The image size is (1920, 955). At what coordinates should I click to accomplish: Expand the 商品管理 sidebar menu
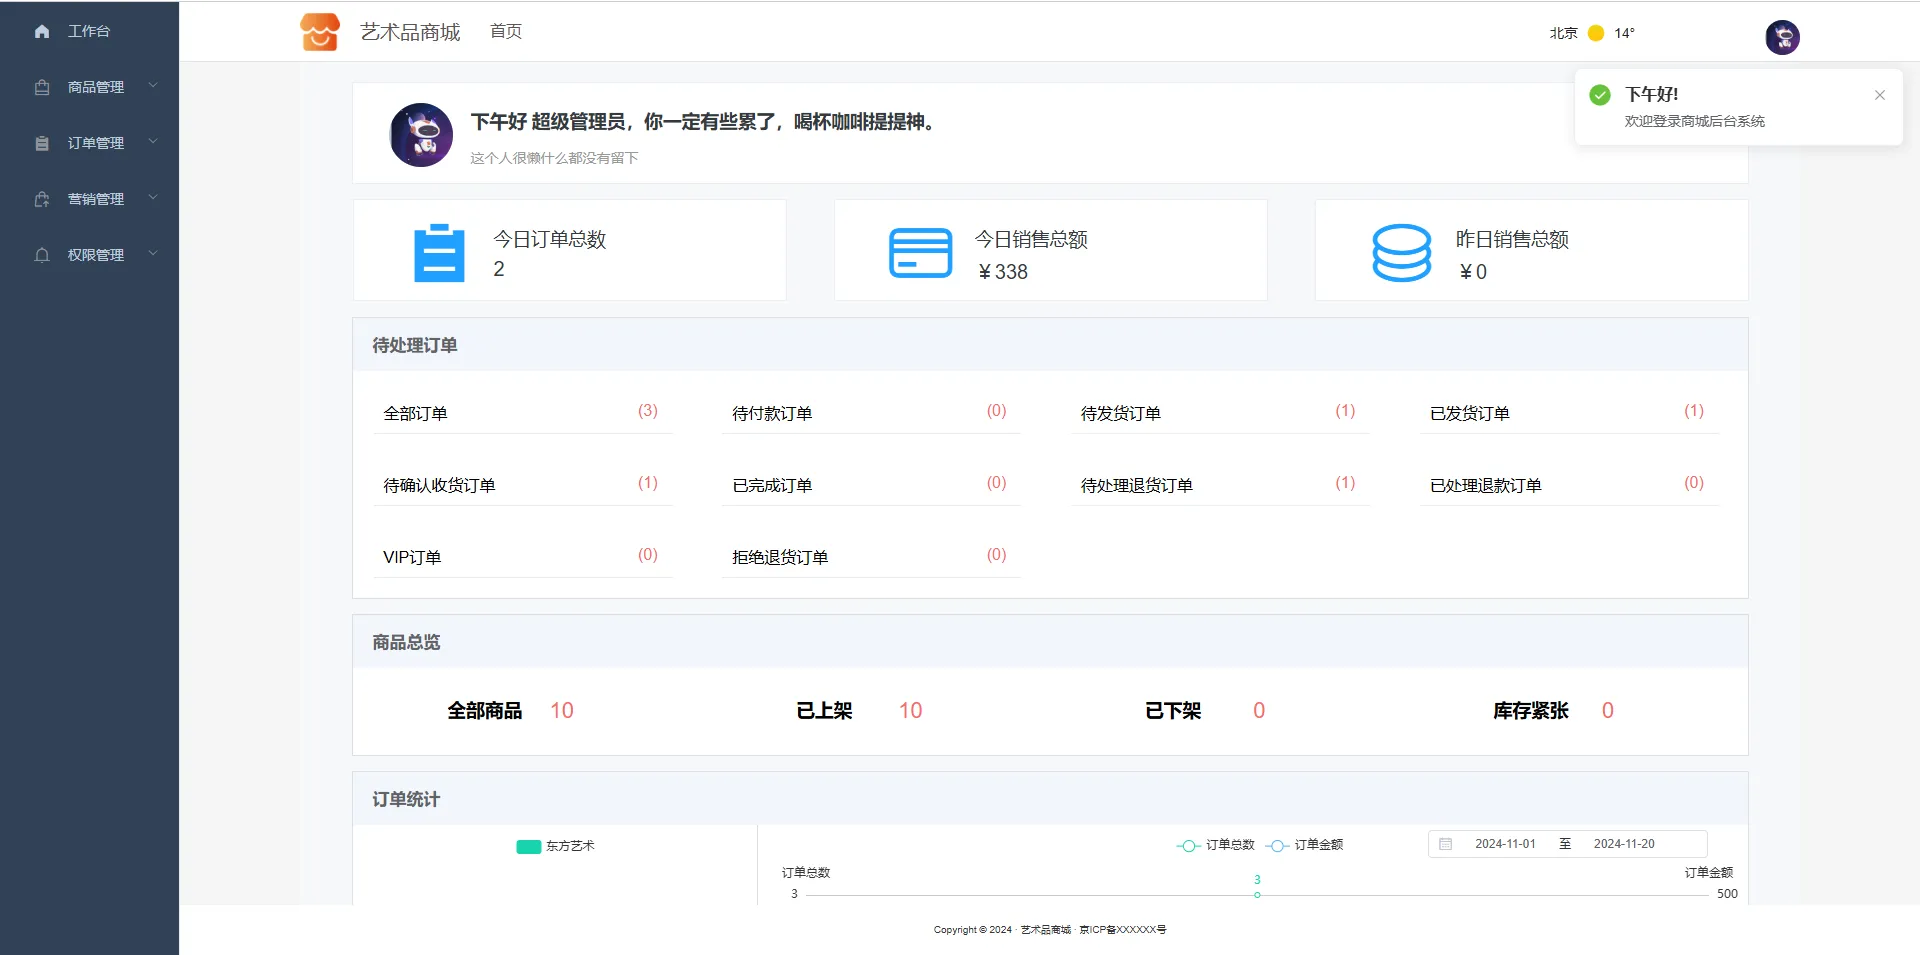tap(96, 87)
